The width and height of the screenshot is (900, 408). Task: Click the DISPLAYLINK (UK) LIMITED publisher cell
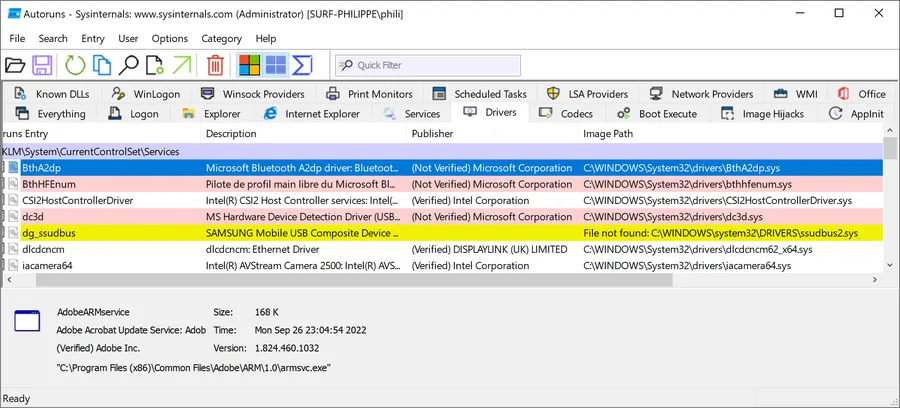coord(490,250)
